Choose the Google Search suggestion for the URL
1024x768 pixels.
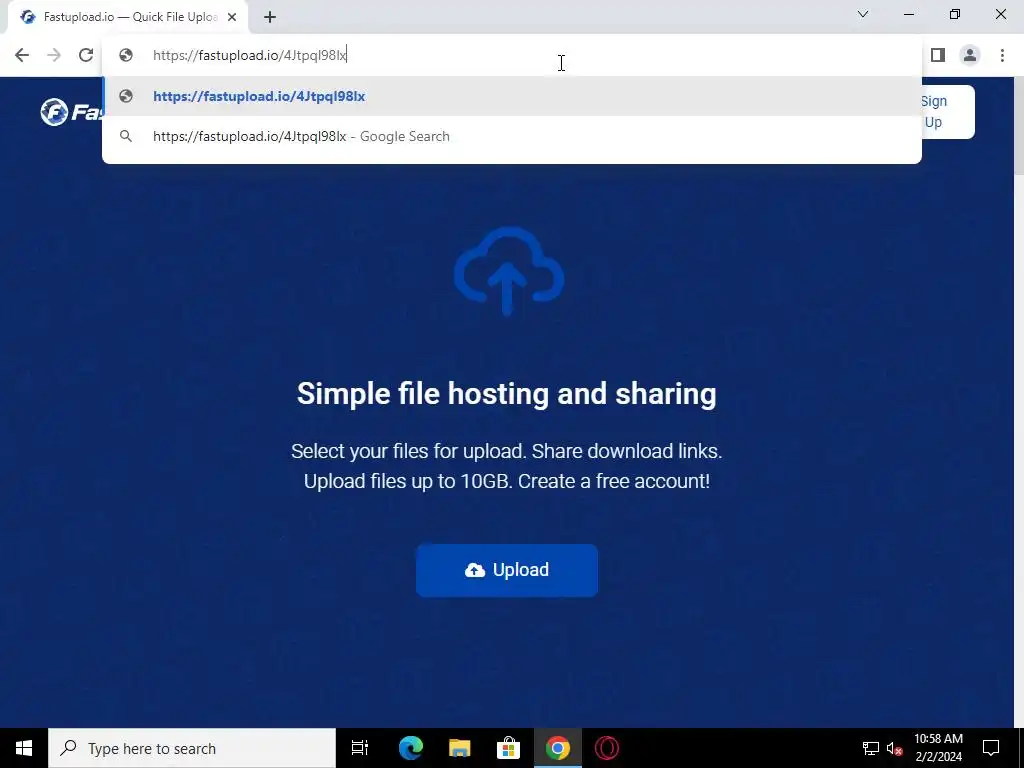(511, 136)
